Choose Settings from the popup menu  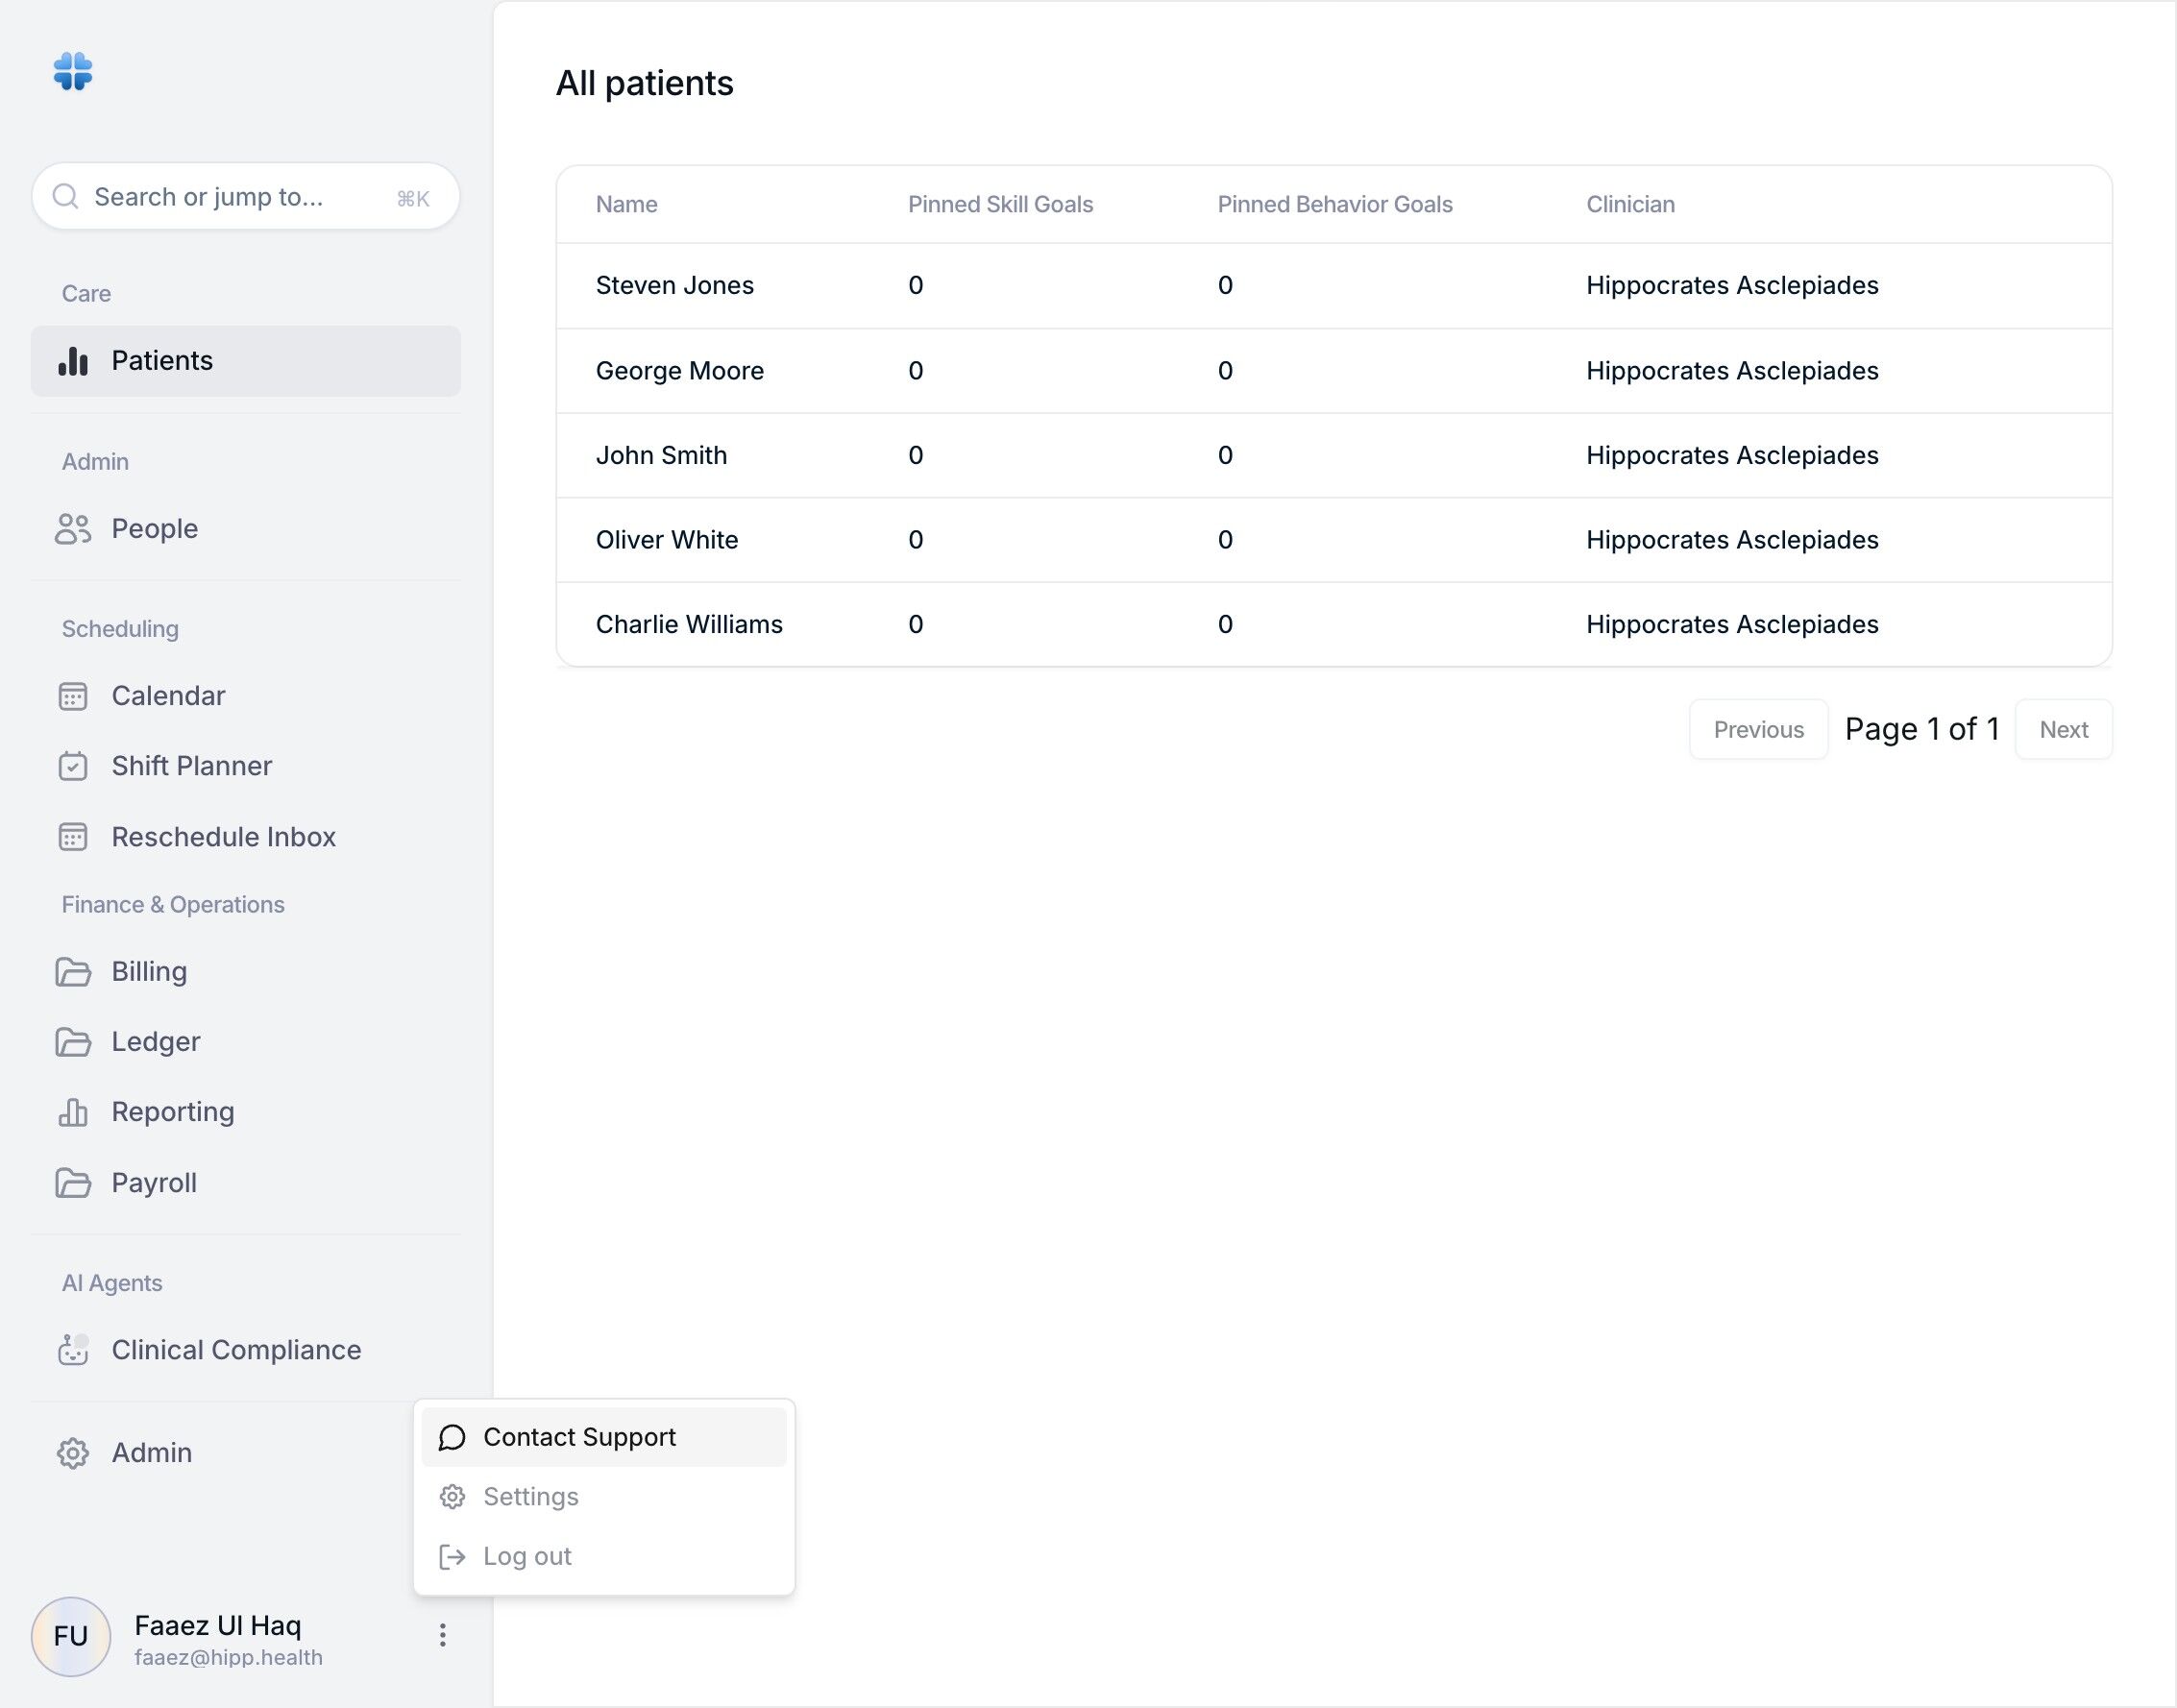[x=530, y=1497]
